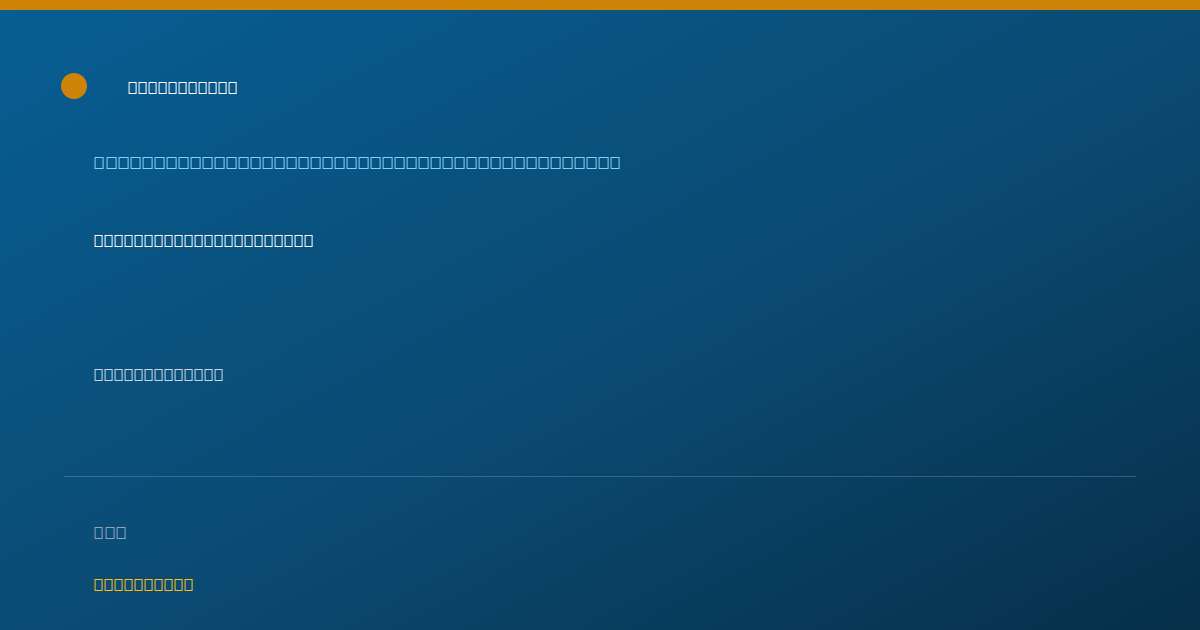Screen dimensions: 1200x630
Task: Select the short gray three-character label
Action: click(x=110, y=532)
